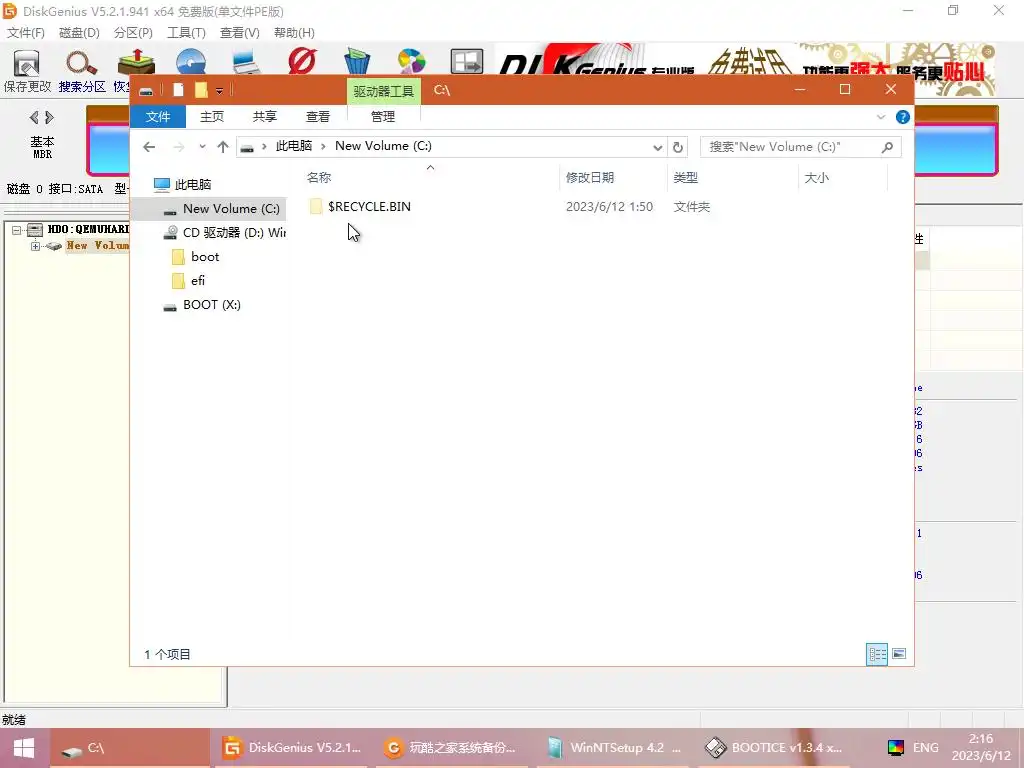Open DiskGenius 帮助(H) menu

[295, 33]
